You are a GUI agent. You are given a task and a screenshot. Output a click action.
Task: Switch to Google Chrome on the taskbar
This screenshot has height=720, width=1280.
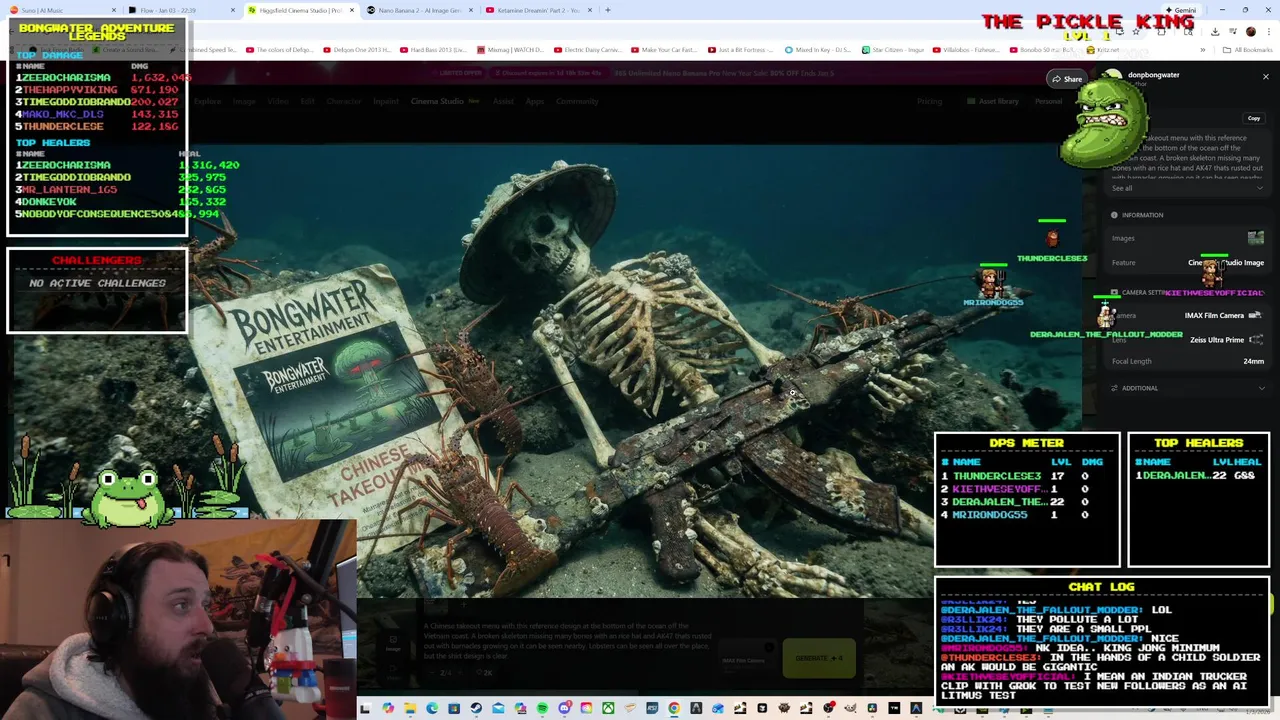pos(674,708)
